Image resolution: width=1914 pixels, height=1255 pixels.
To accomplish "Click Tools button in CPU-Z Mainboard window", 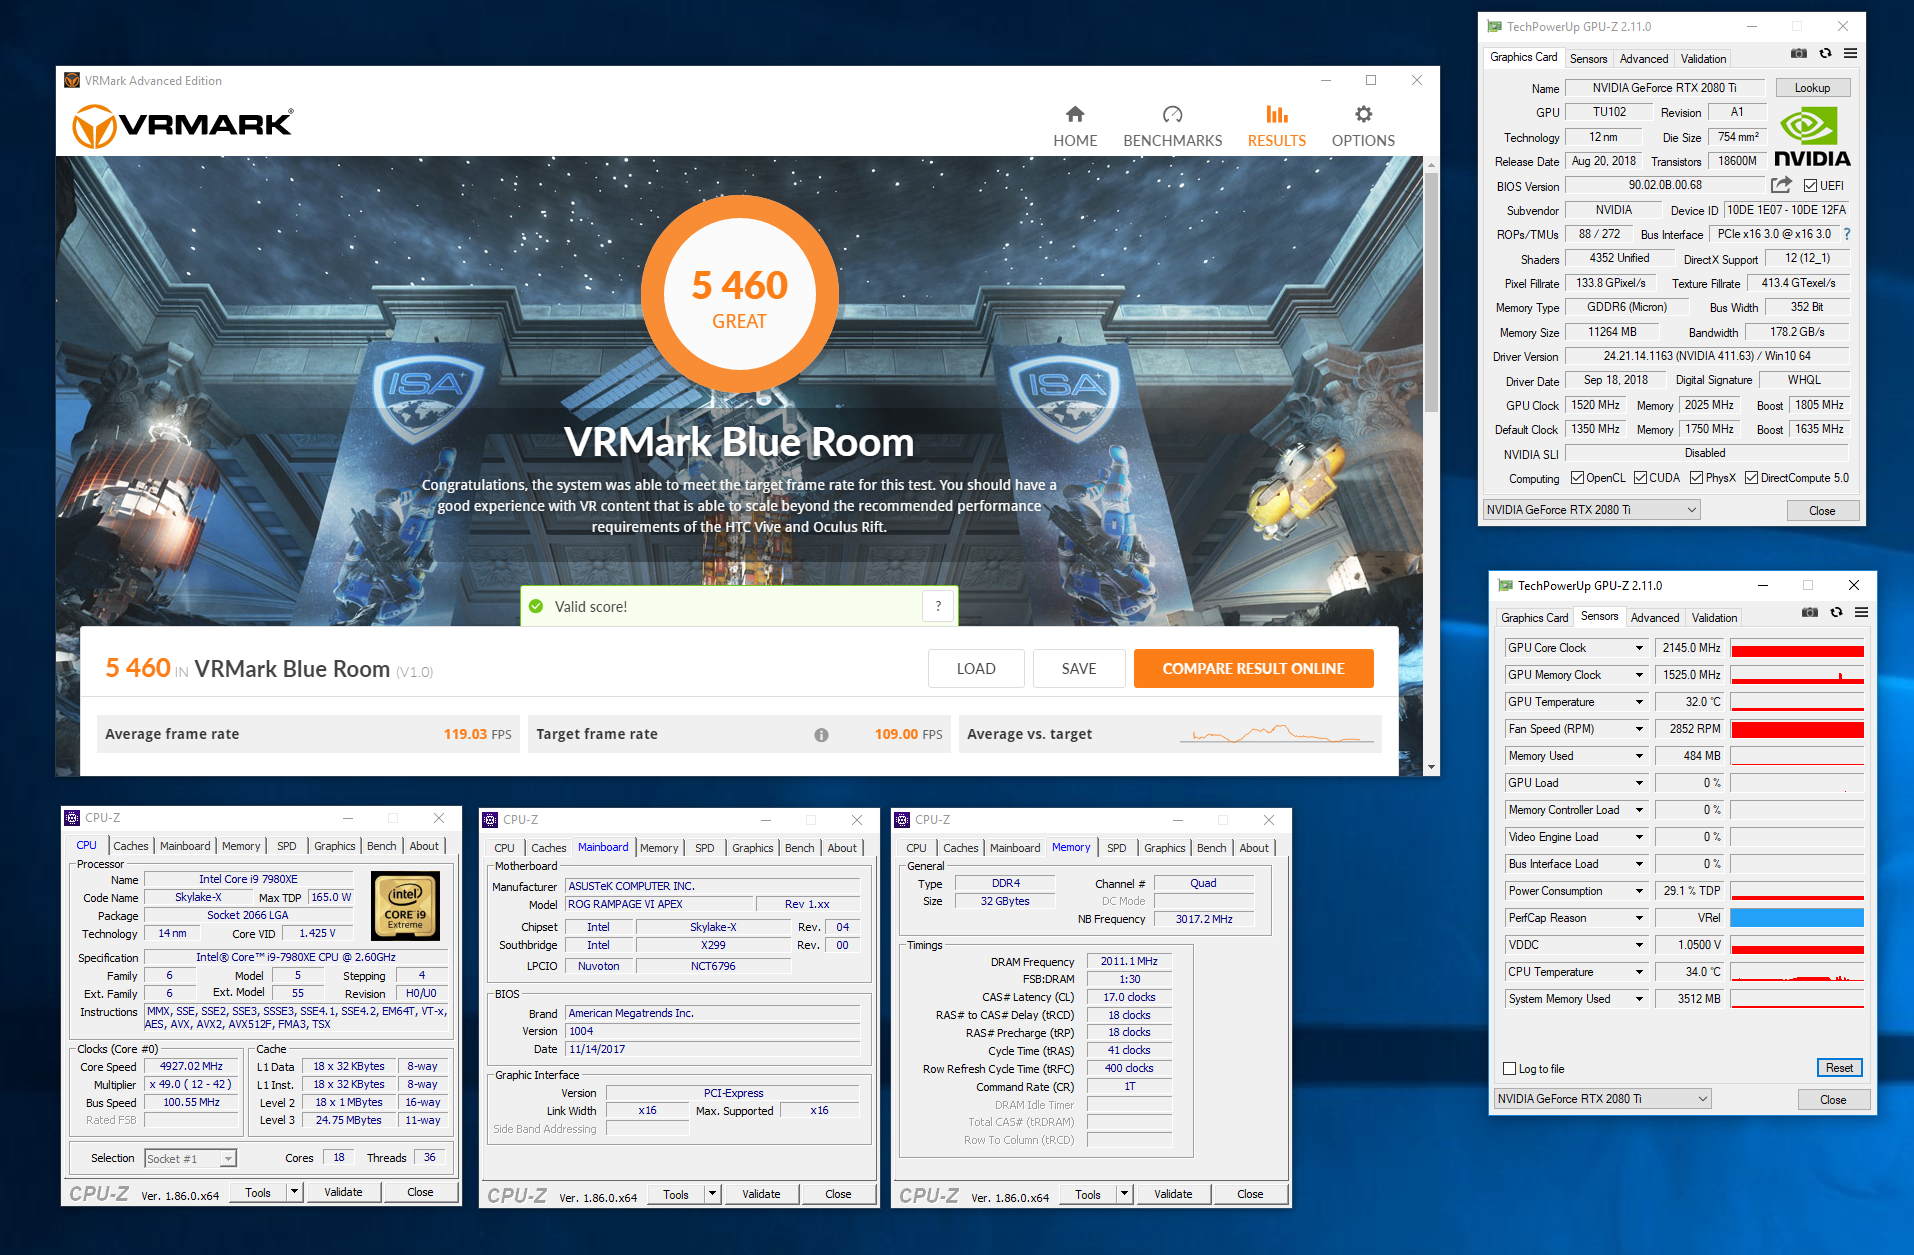I will pyautogui.click(x=676, y=1194).
